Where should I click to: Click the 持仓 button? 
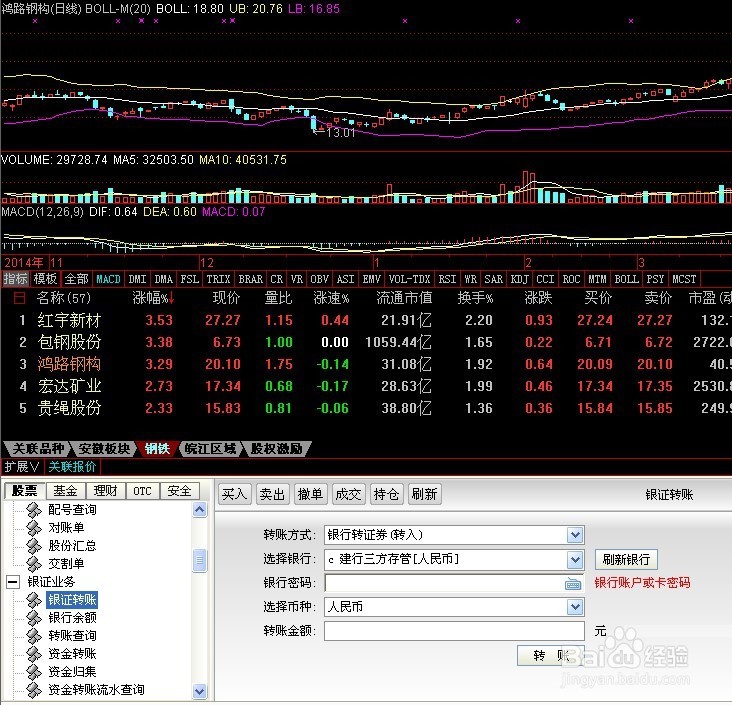pyautogui.click(x=387, y=494)
